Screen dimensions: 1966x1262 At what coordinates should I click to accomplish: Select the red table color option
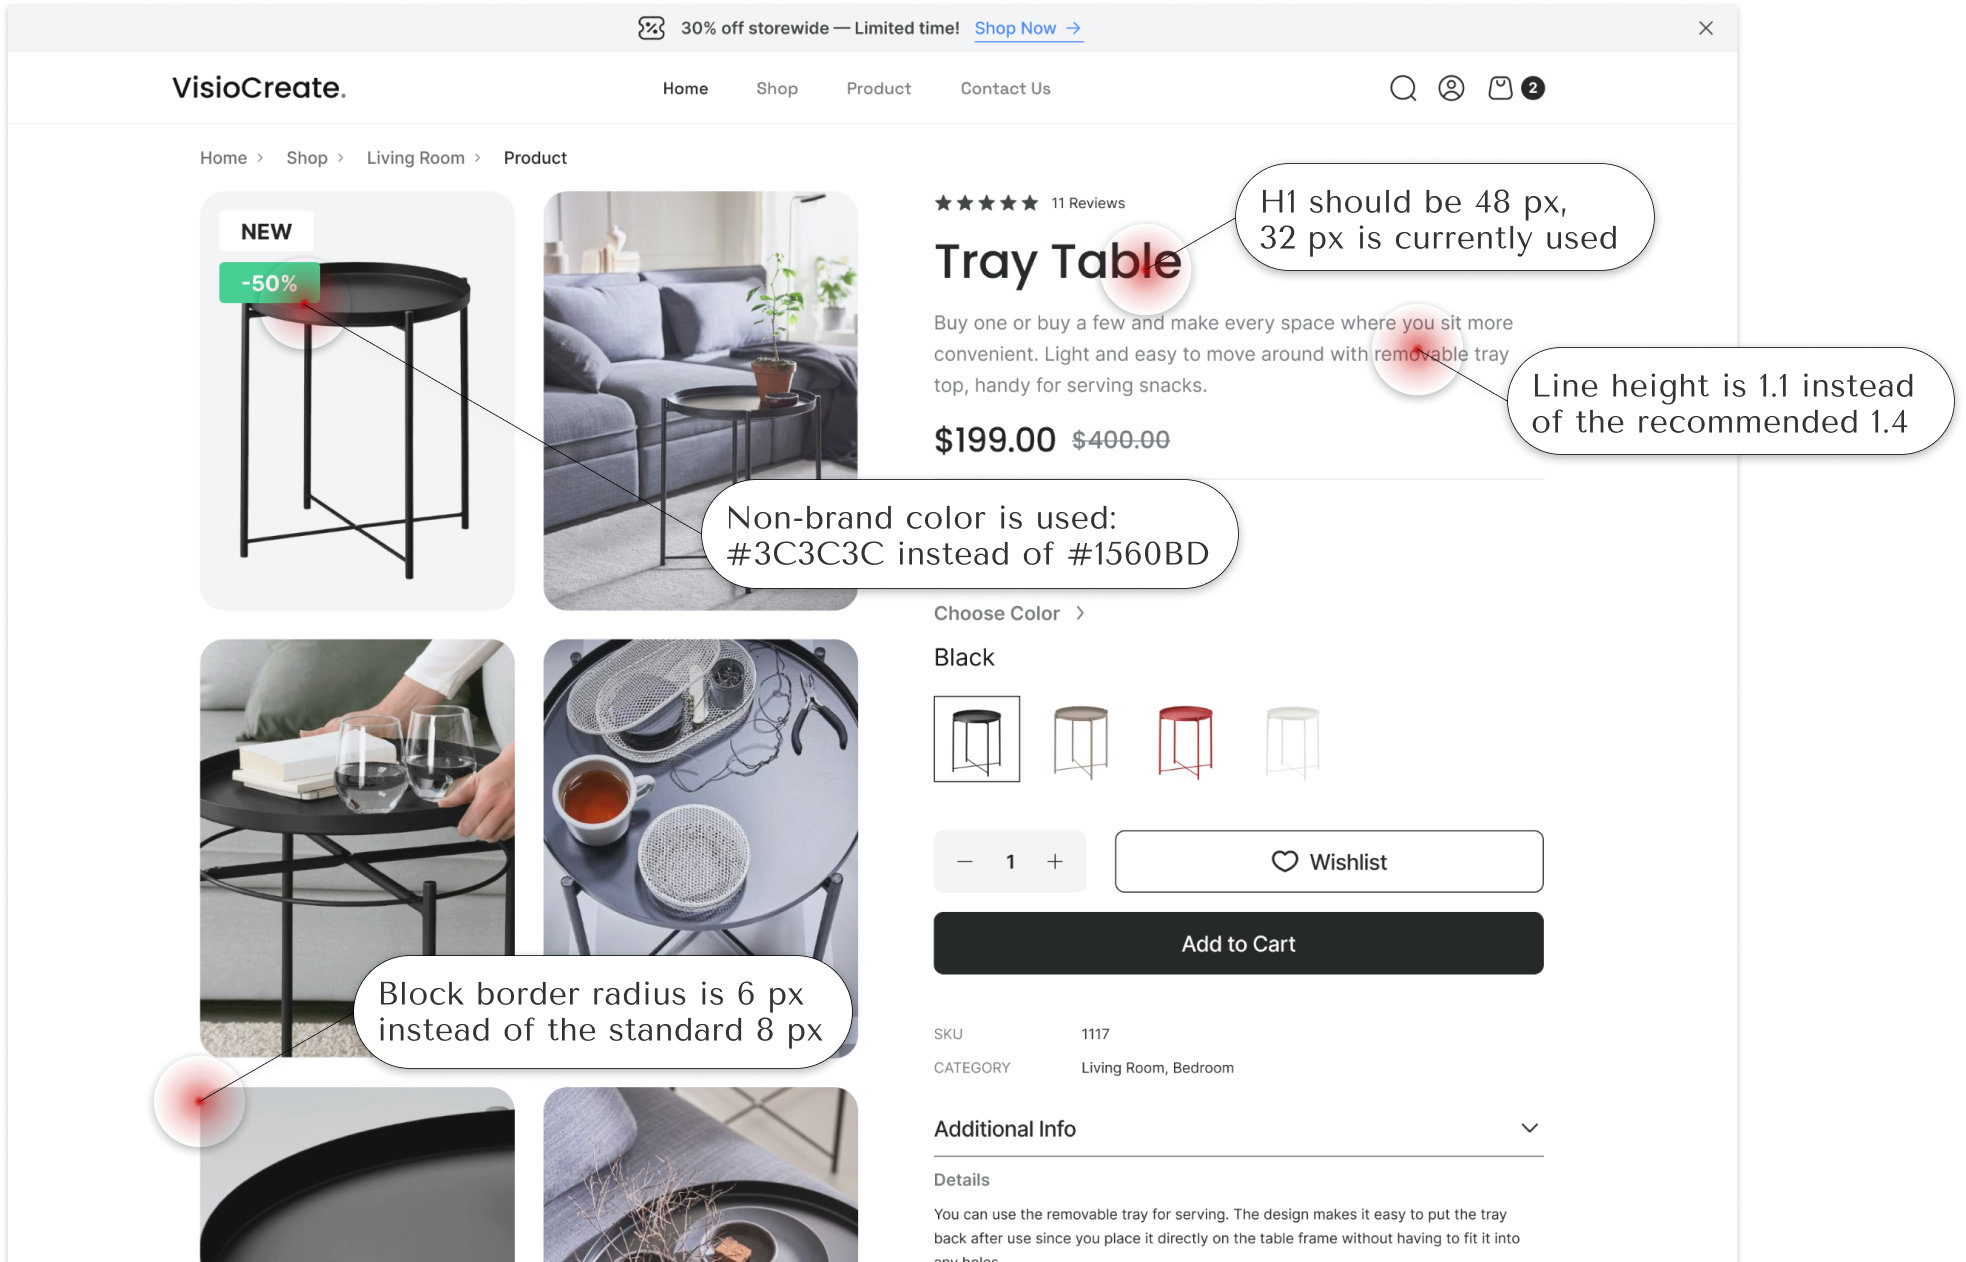(1185, 740)
